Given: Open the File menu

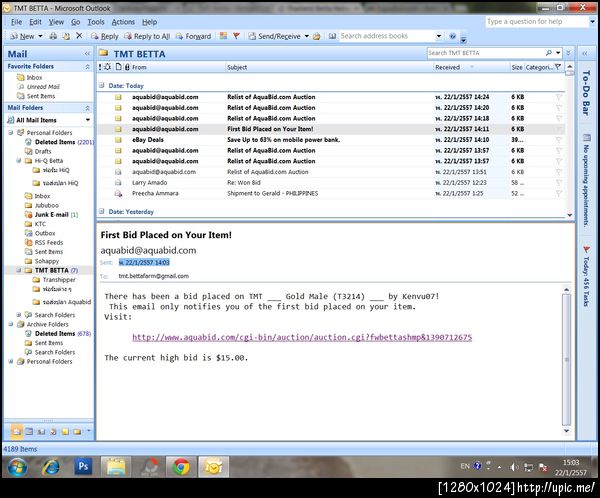Looking at the screenshot, I should [x=16, y=22].
